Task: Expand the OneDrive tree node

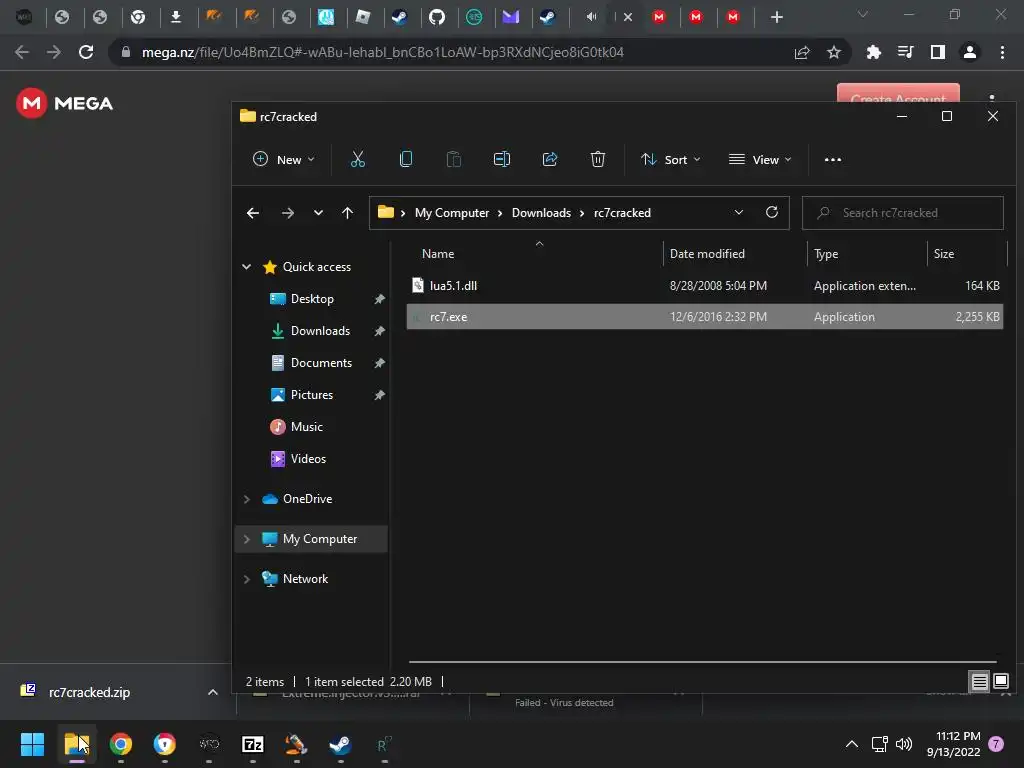Action: tap(246, 499)
